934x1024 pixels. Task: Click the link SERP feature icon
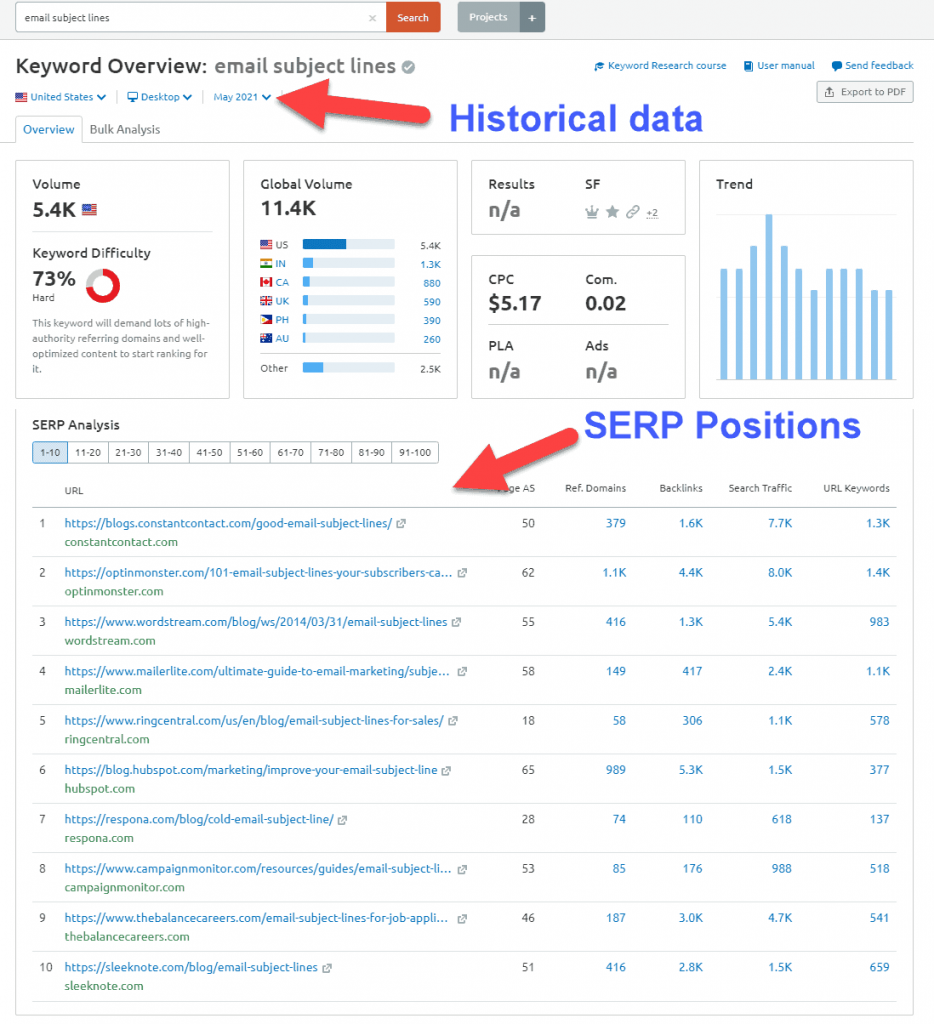[632, 212]
